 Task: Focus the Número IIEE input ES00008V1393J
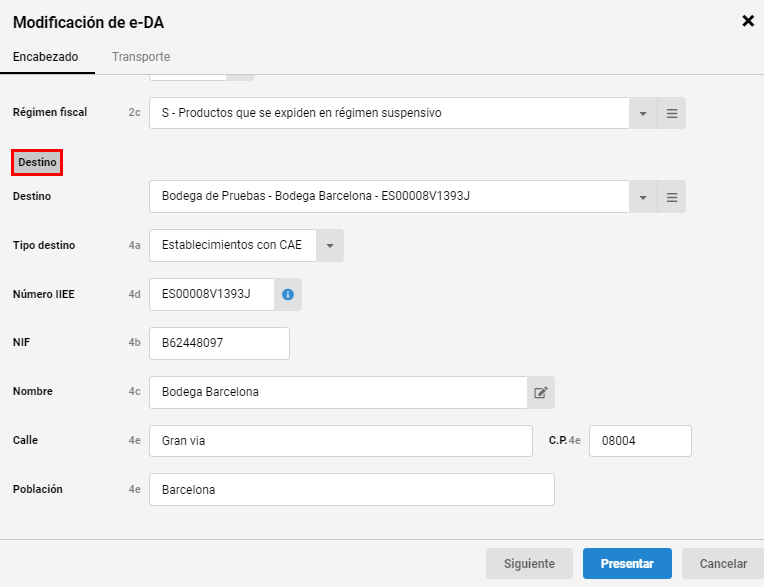click(x=211, y=294)
